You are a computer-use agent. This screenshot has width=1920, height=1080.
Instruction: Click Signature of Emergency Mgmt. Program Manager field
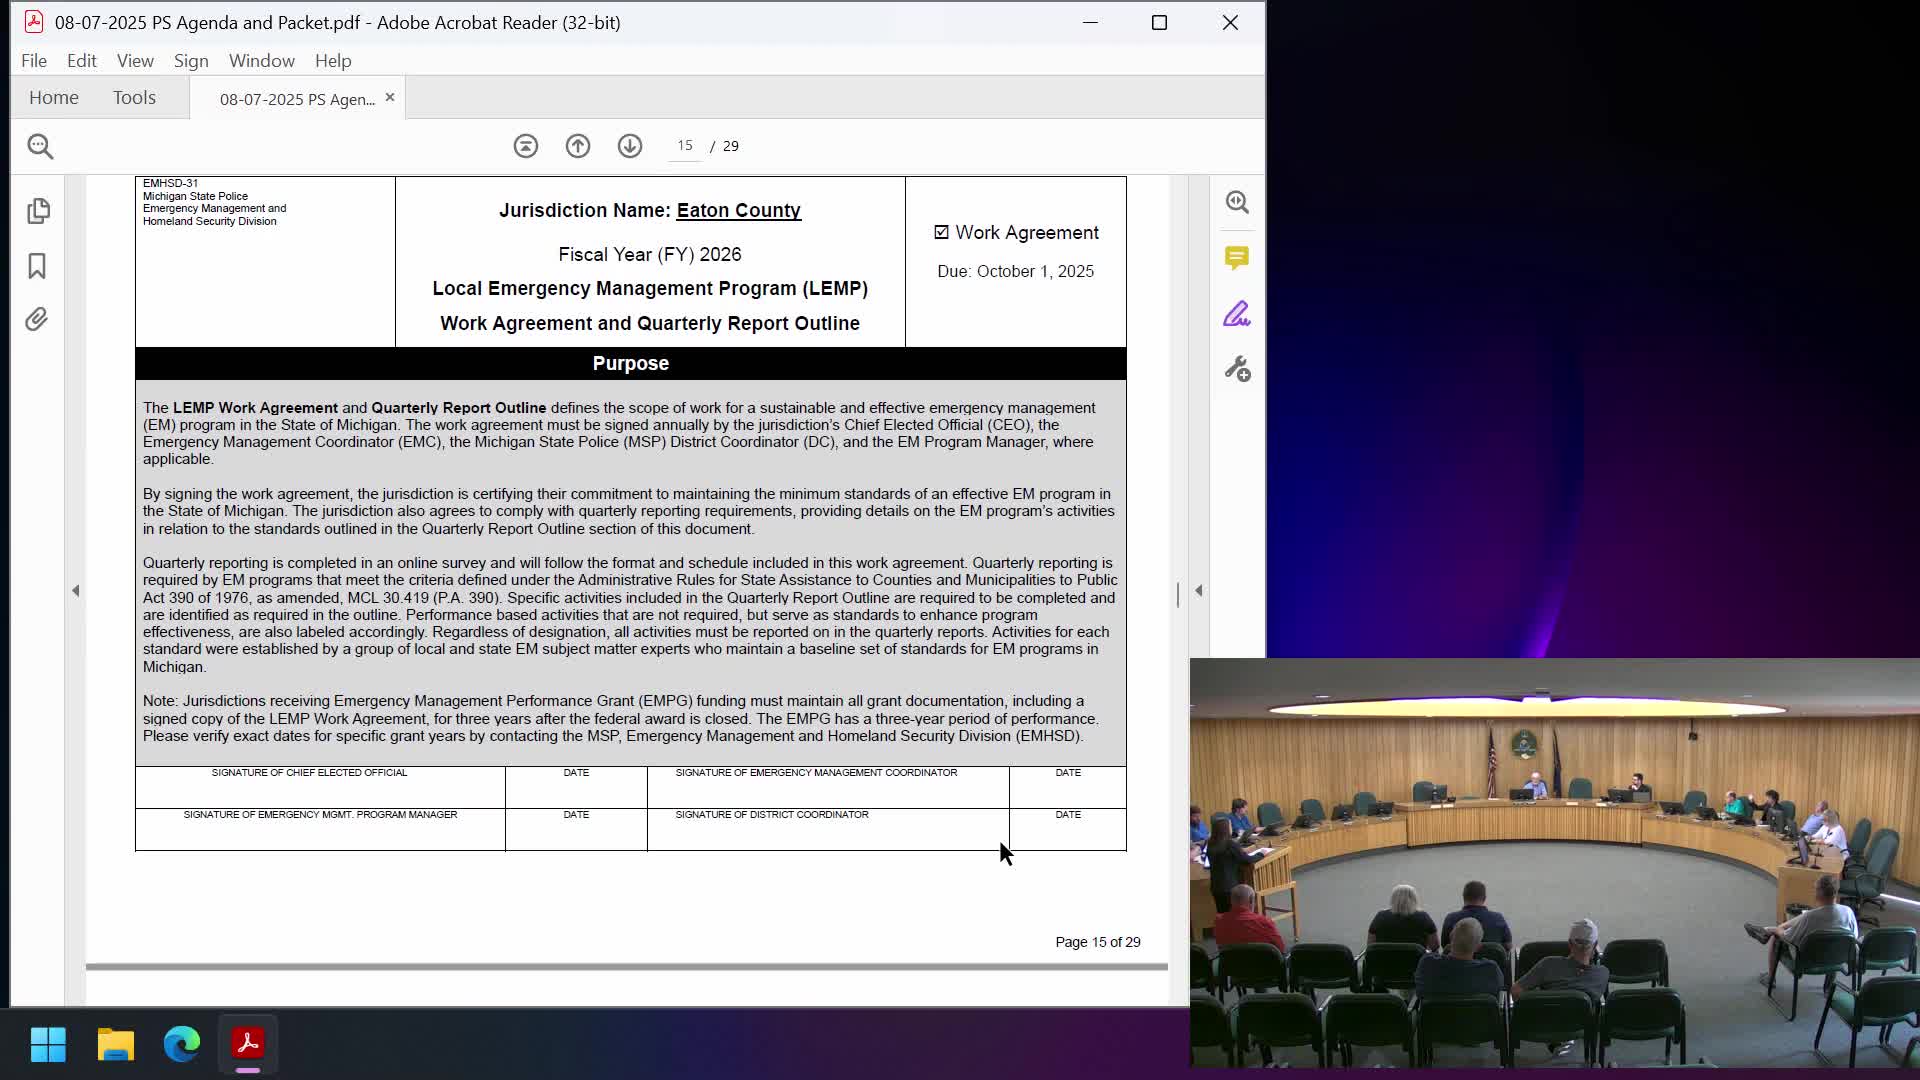click(320, 830)
